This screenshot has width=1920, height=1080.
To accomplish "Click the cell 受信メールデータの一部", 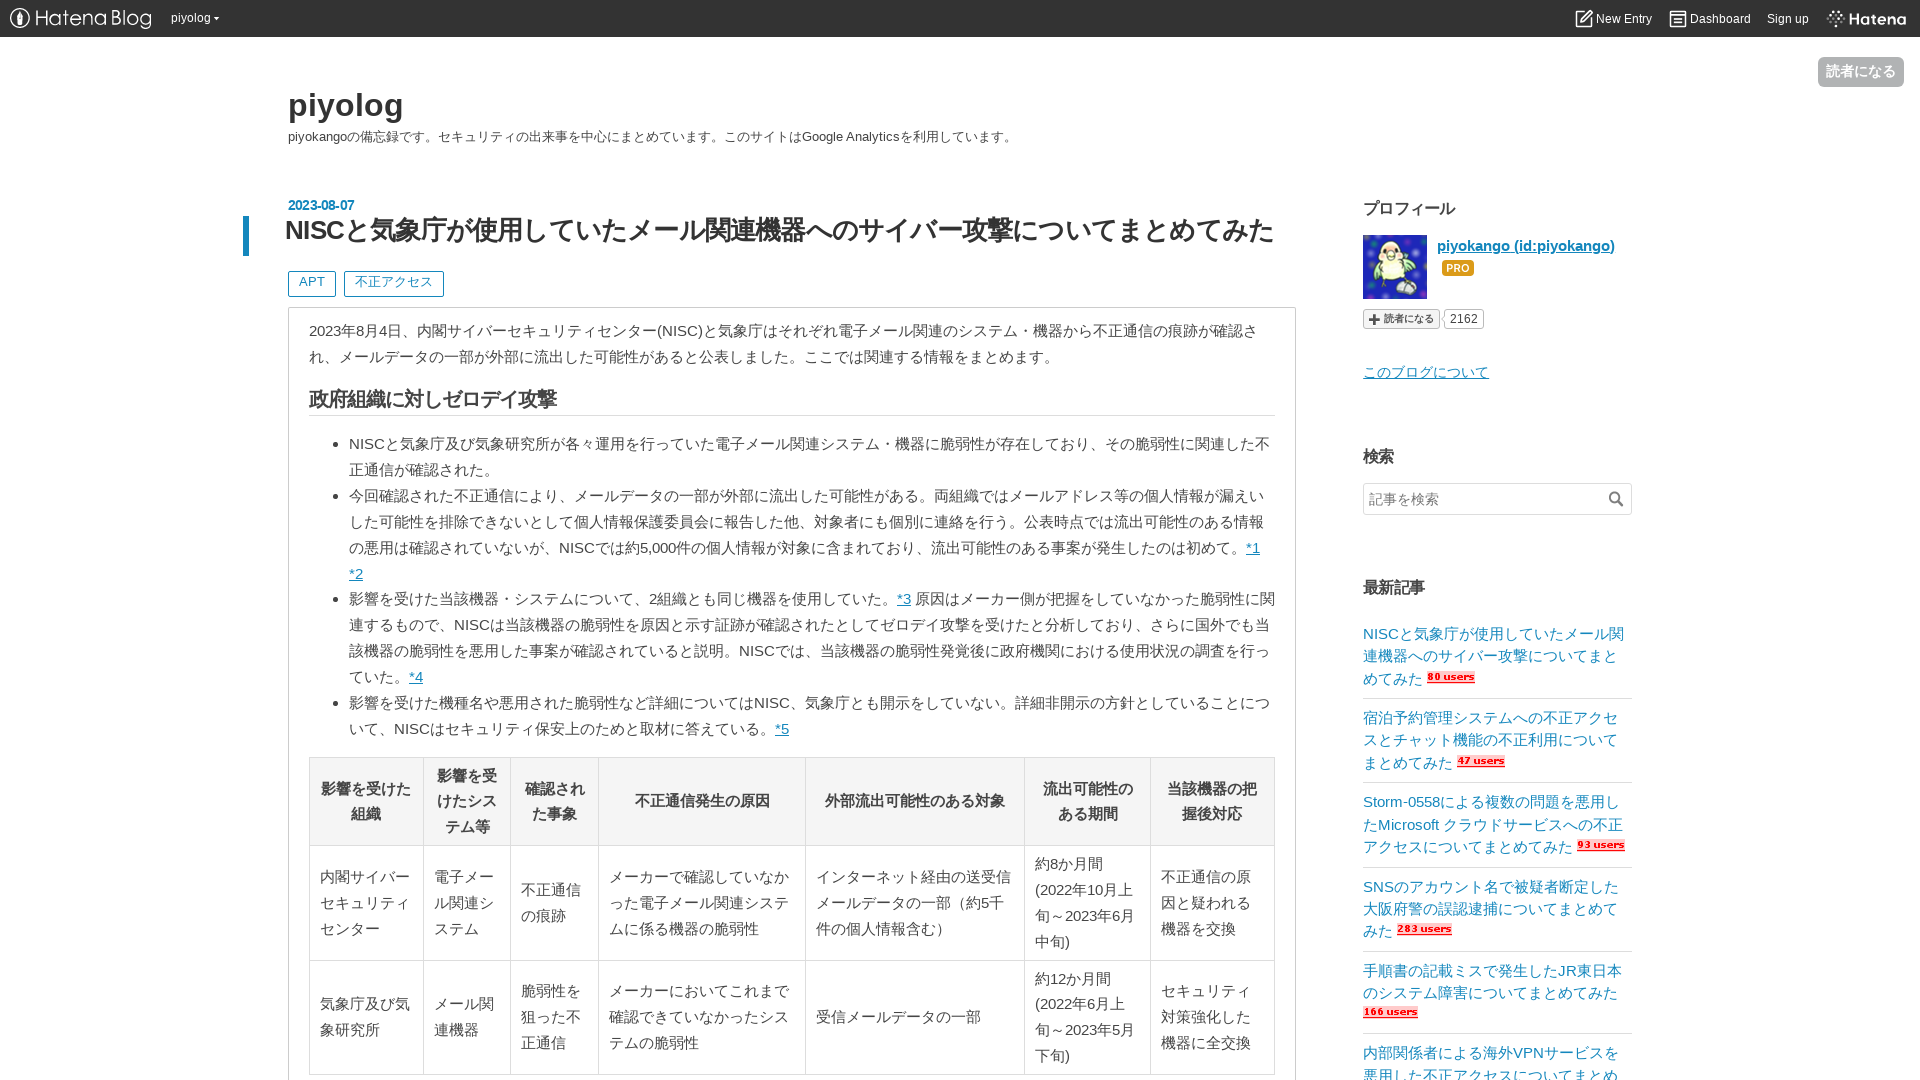I will coord(915,1017).
